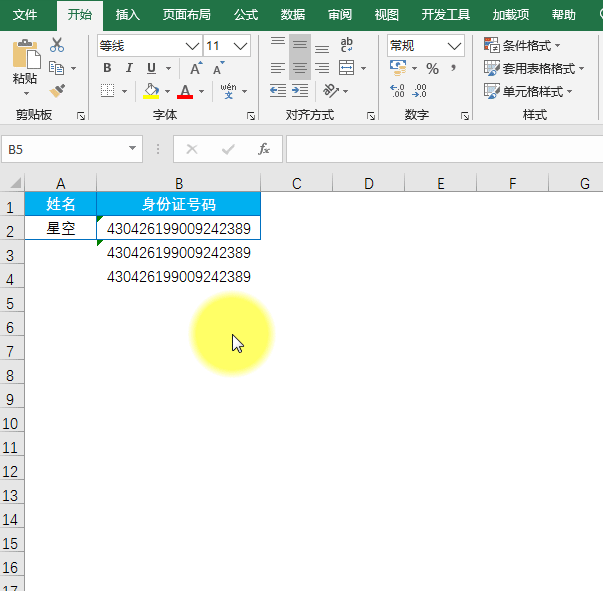Toggle align right
This screenshot has width=603, height=591.
pos(322,68)
